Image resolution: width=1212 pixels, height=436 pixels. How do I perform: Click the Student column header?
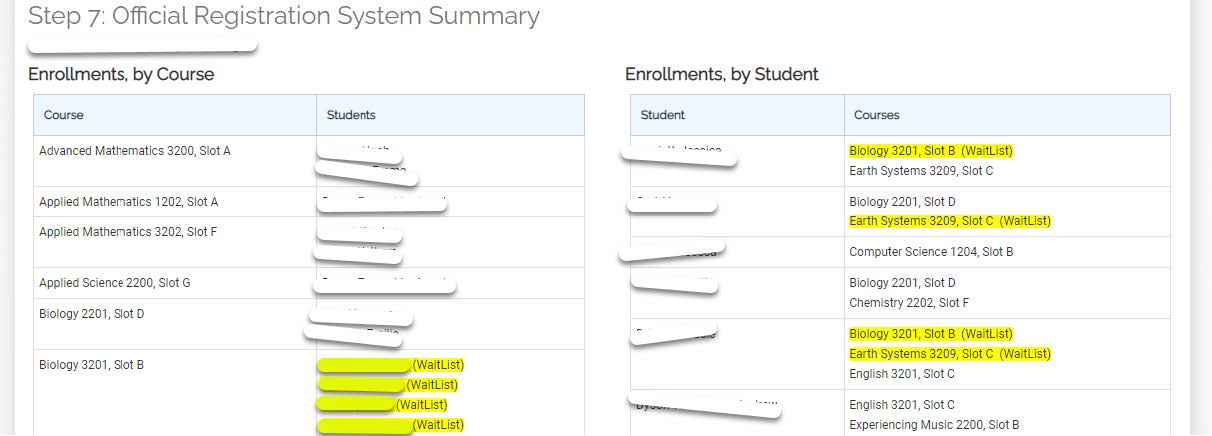663,115
